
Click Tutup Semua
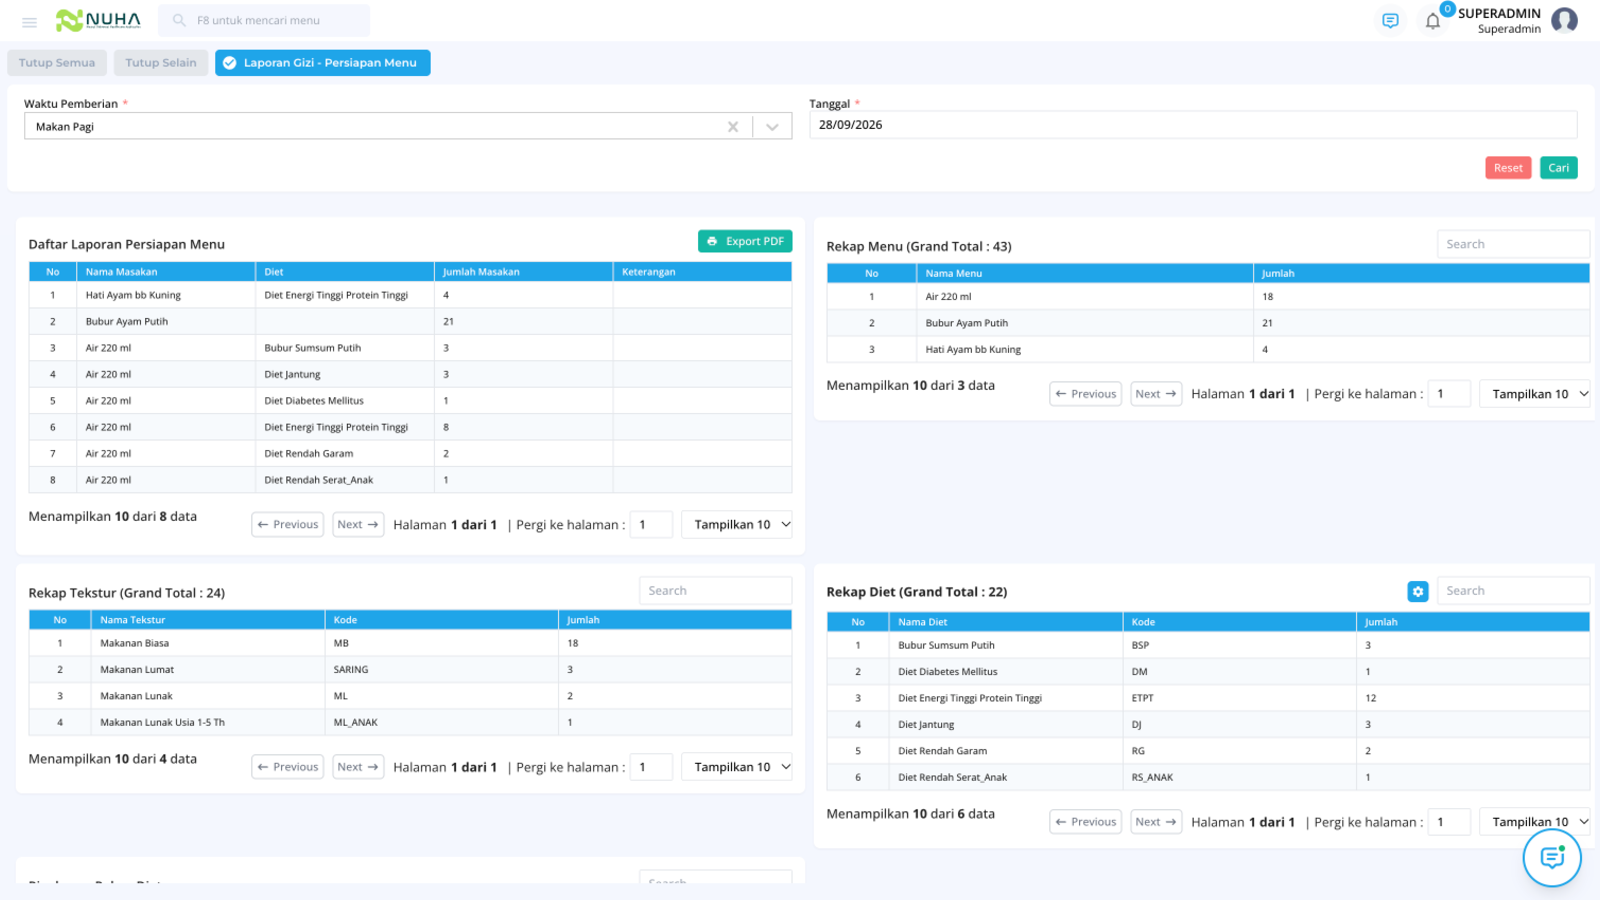(x=57, y=63)
